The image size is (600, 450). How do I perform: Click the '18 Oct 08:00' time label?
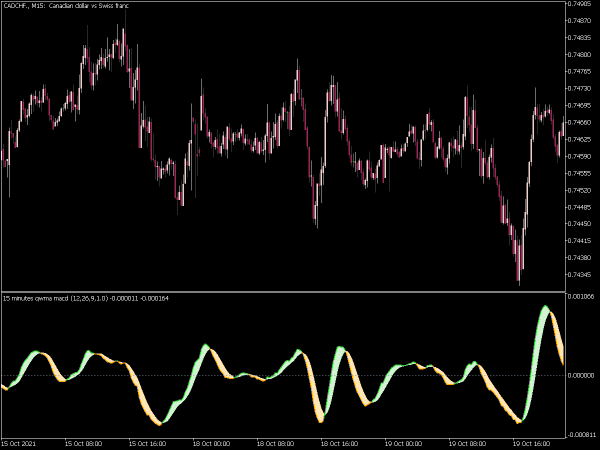pyautogui.click(x=275, y=443)
